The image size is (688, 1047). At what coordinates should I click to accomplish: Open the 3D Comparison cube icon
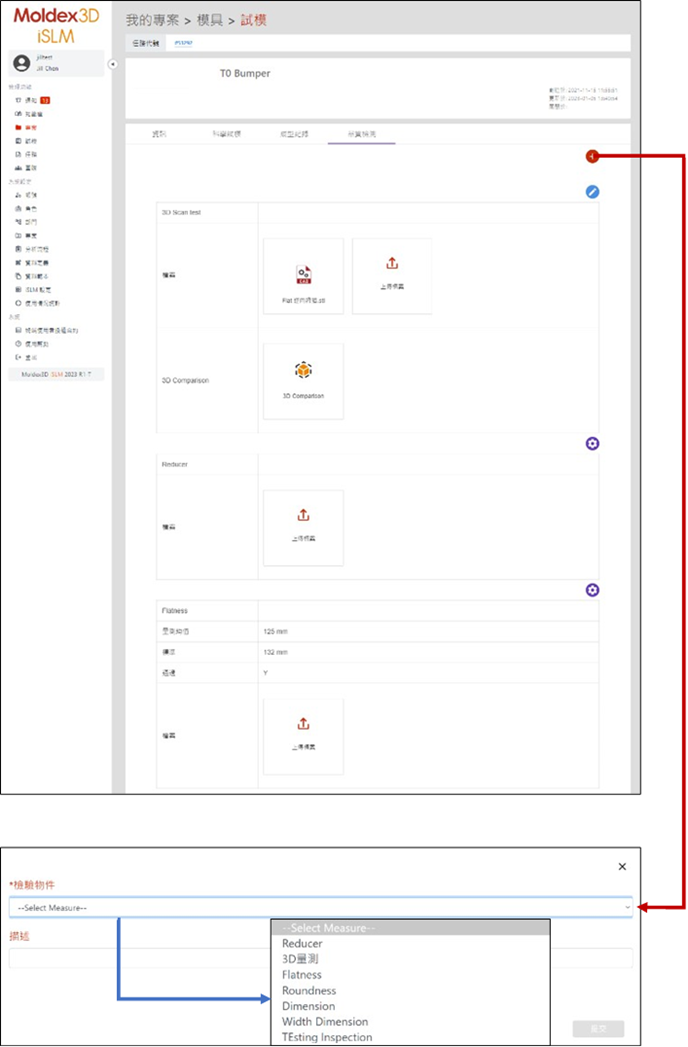point(303,370)
